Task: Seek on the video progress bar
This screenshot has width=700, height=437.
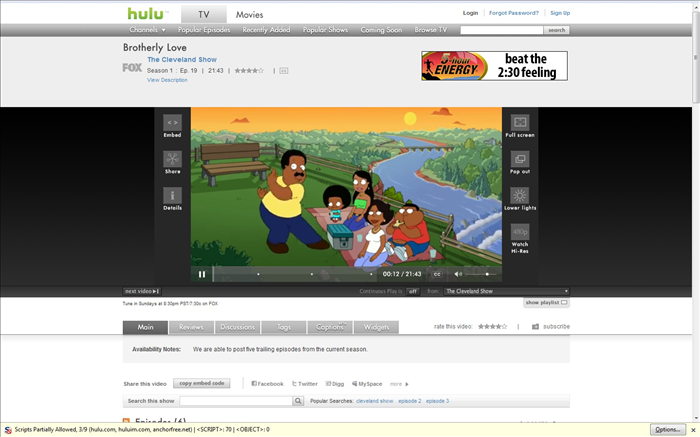Action: click(x=293, y=274)
